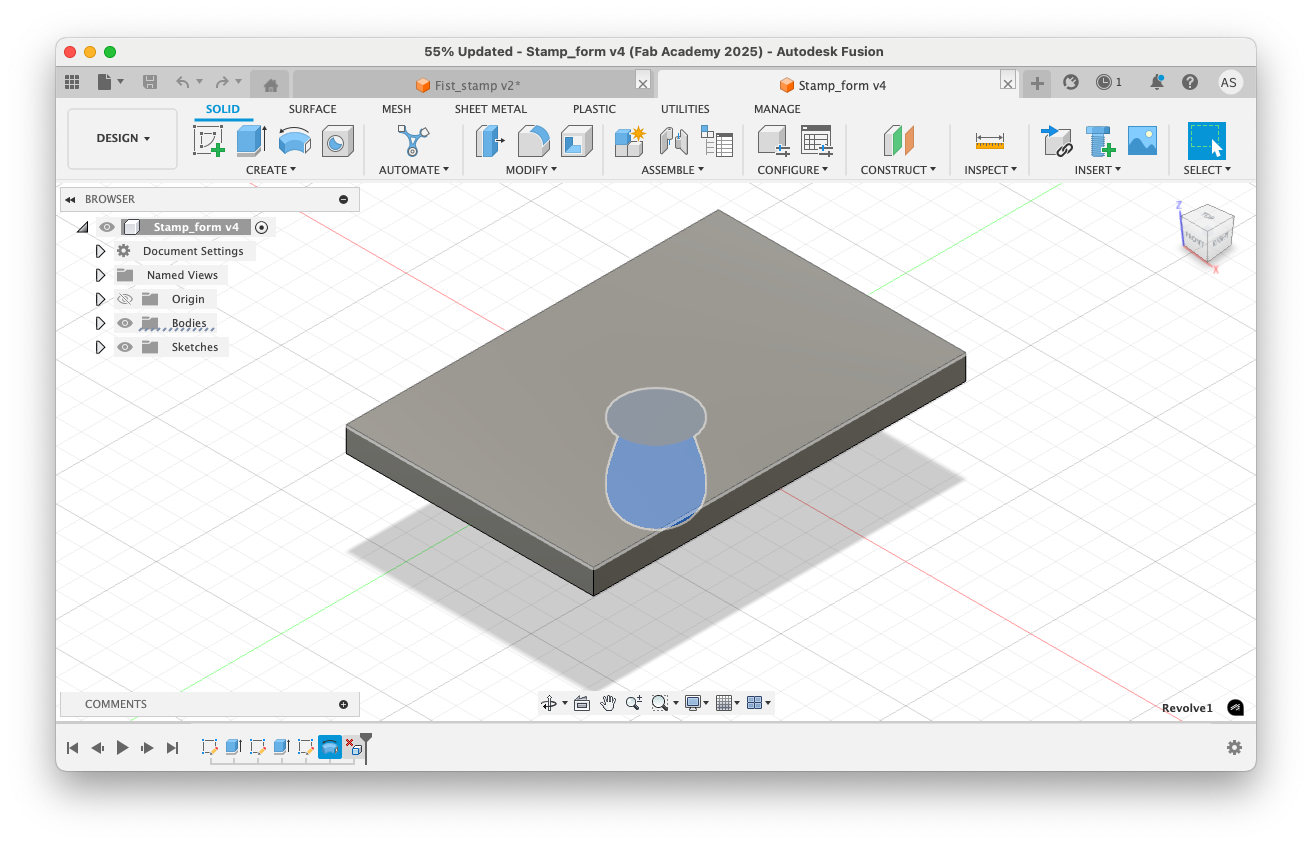Click the Measure tool icon in Inspect
Screen dimensions: 1312x845
[x=990, y=140]
